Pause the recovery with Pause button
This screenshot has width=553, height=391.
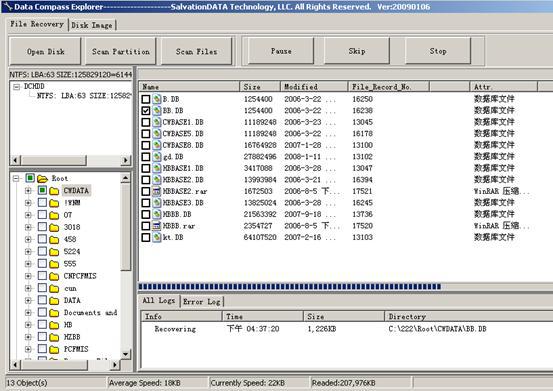tap(281, 51)
